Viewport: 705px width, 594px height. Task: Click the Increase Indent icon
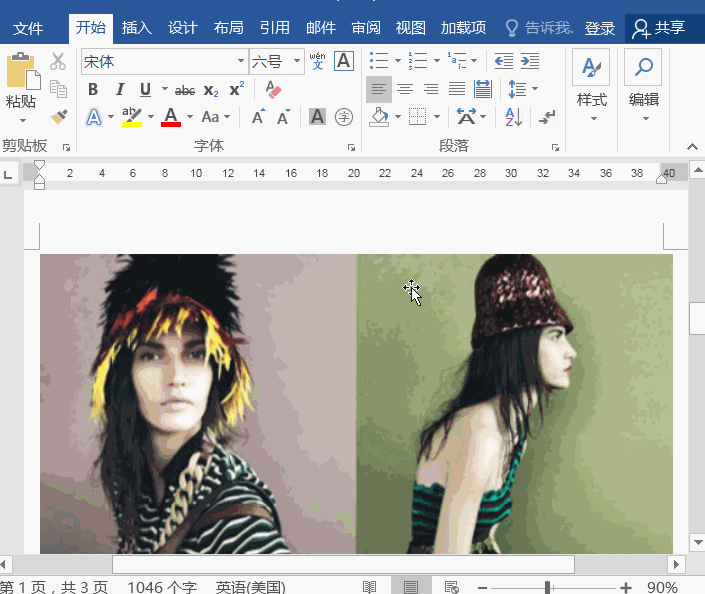tap(530, 62)
